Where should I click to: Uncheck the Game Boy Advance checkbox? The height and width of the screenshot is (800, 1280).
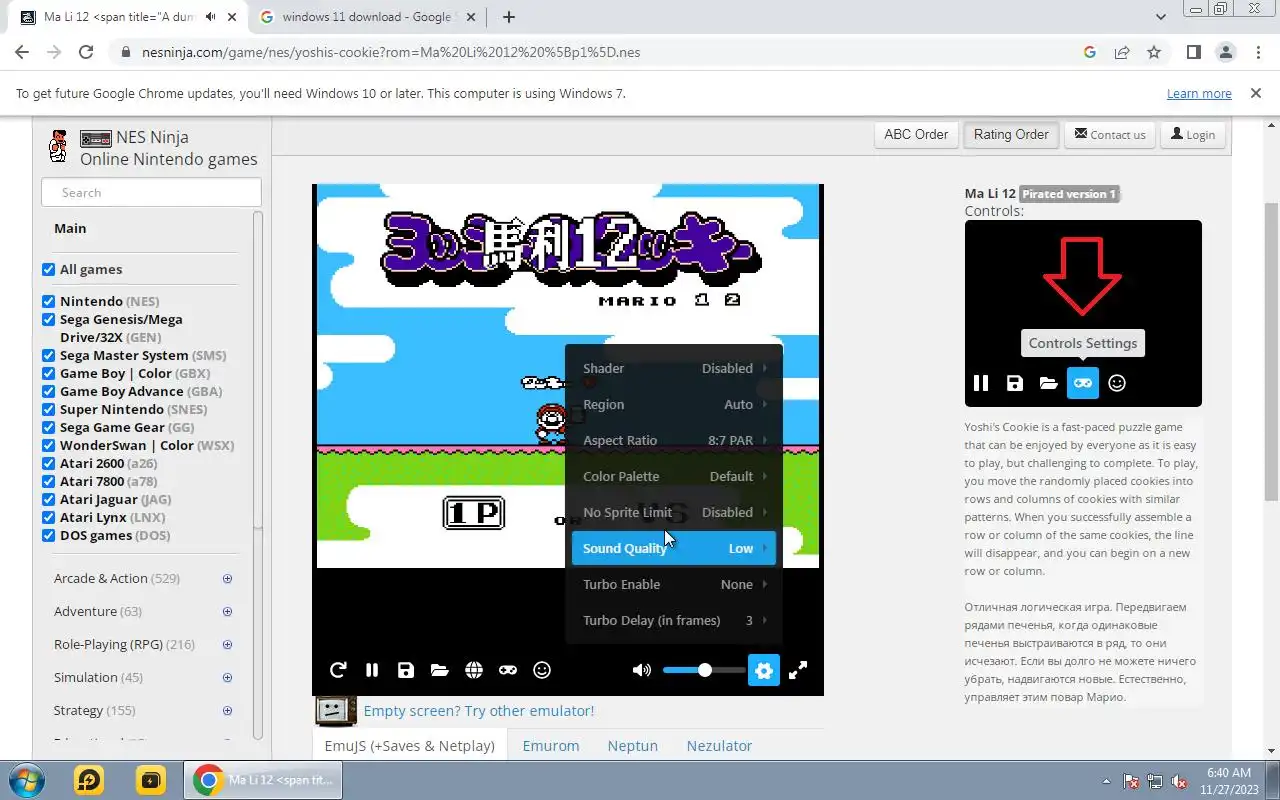tap(48, 391)
